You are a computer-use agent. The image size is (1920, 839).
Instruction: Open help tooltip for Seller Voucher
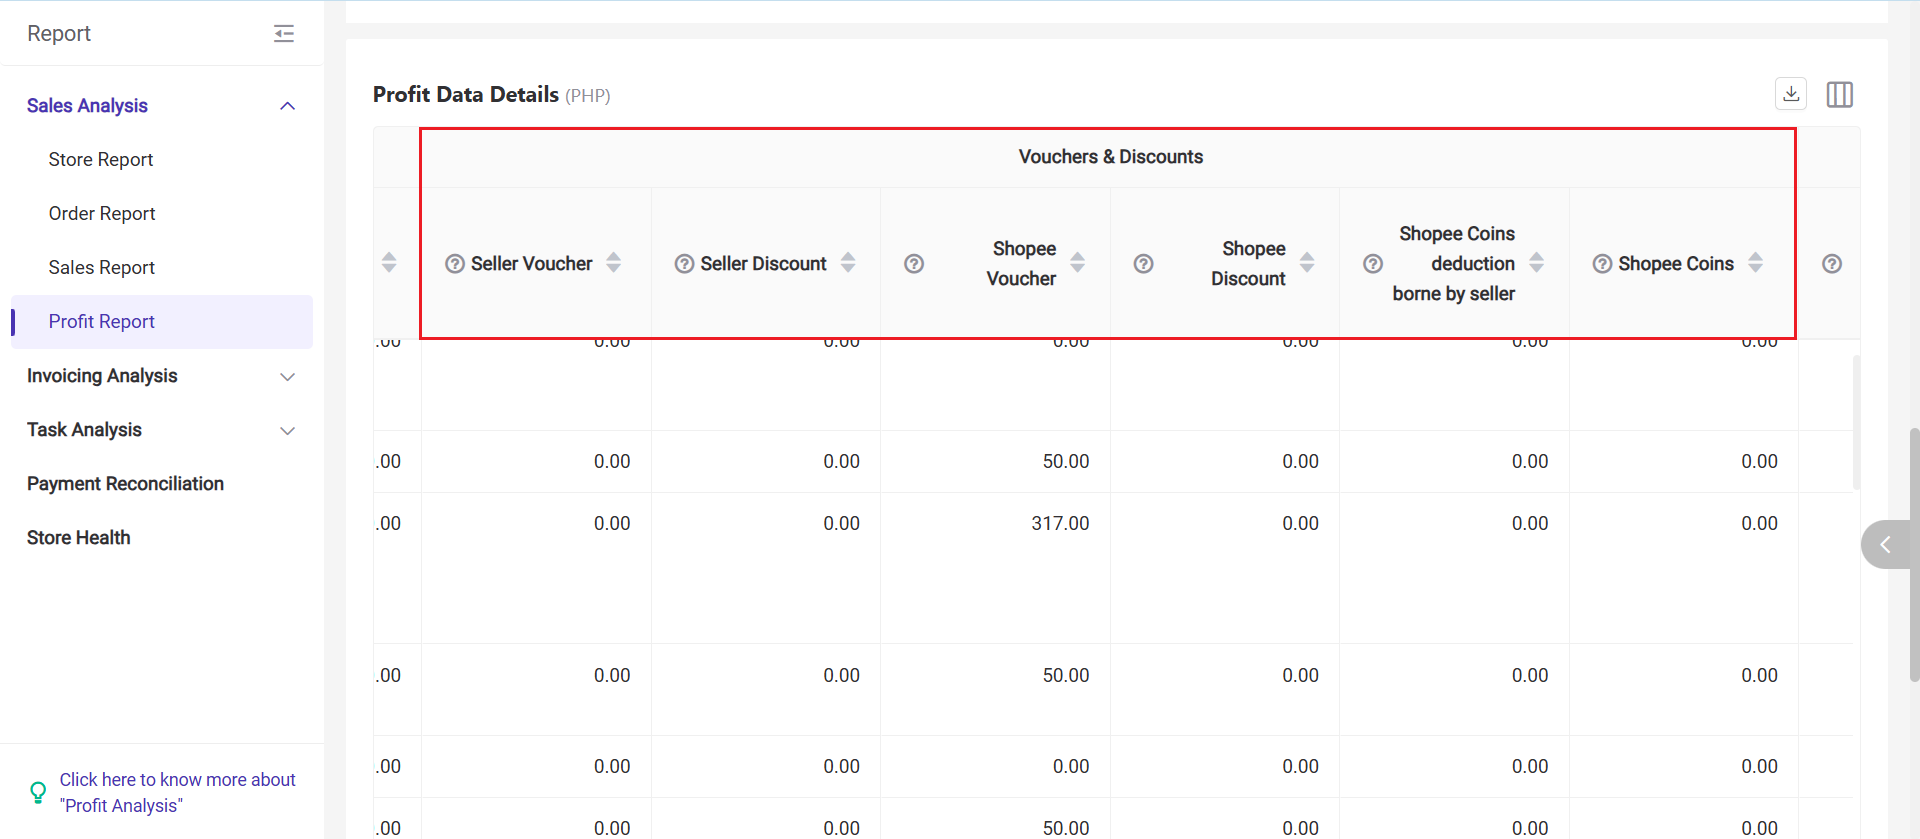point(455,264)
